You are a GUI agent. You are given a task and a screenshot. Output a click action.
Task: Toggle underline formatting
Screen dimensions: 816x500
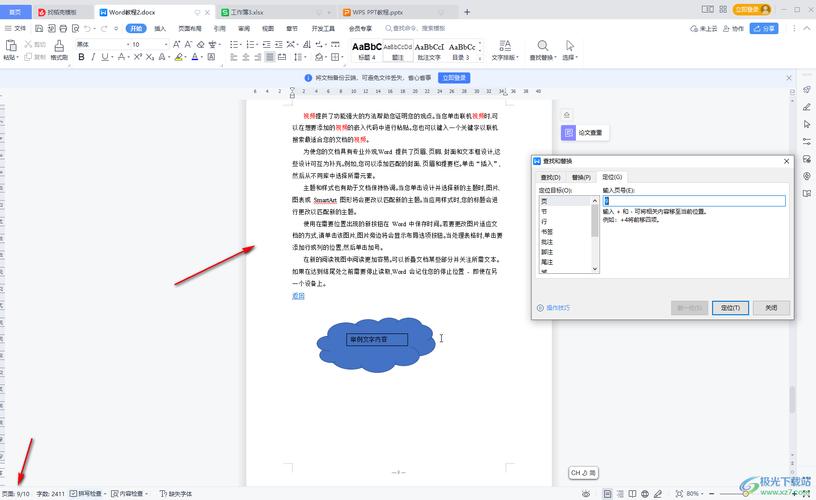point(107,57)
